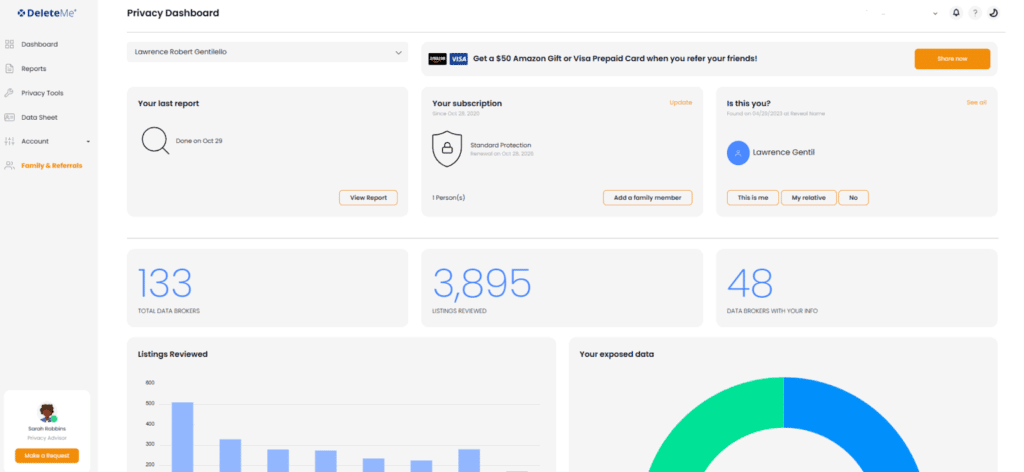
Task: Open Data Sheet menu item
Action: coord(39,118)
